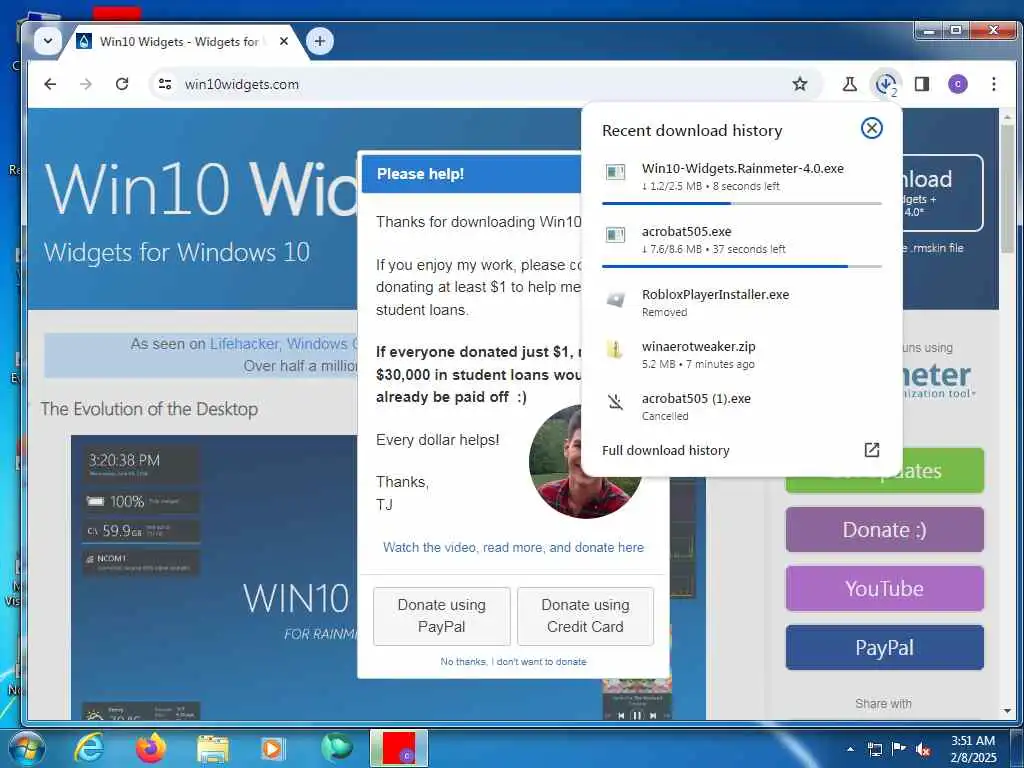Viewport: 1024px width, 768px height.
Task: Open Chrome Labs flask icon
Action: pyautogui.click(x=849, y=84)
